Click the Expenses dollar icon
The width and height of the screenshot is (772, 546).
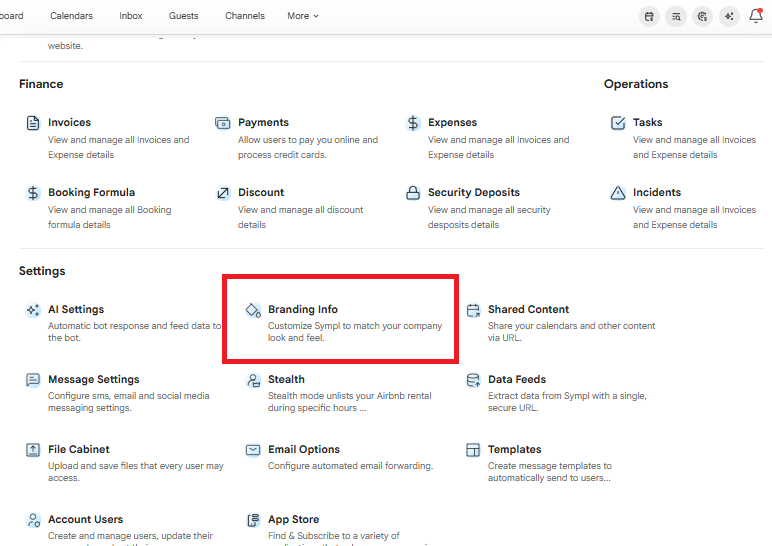pos(413,123)
